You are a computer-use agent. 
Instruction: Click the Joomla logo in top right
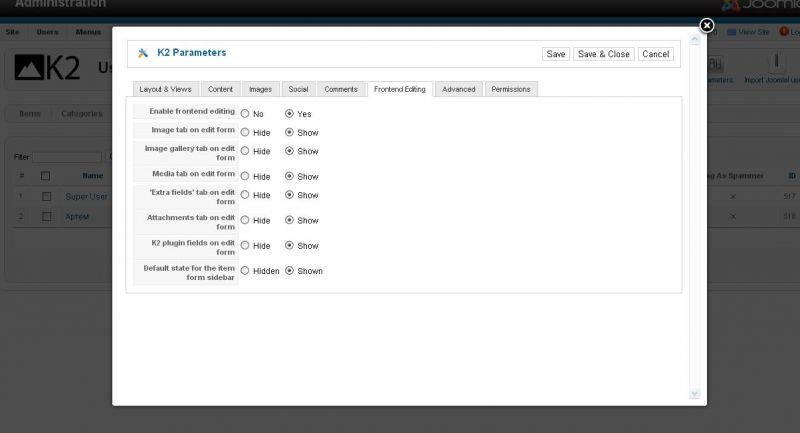[x=760, y=5]
